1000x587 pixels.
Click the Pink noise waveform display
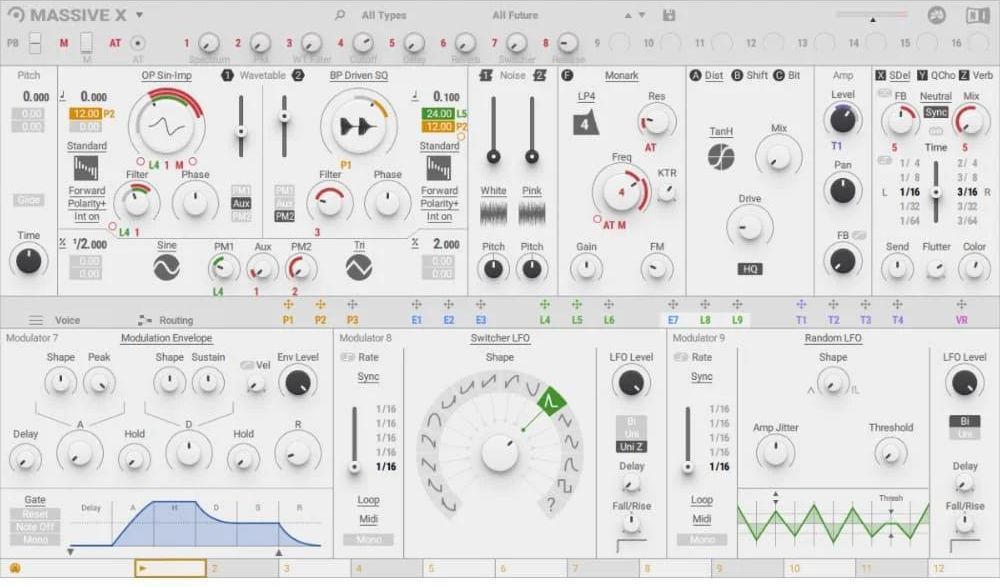(x=531, y=214)
